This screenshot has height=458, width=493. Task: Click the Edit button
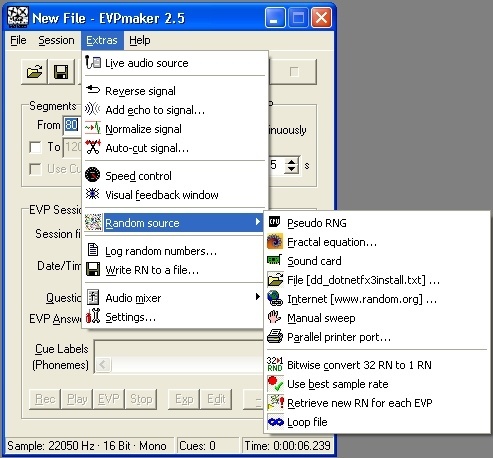(x=216, y=399)
